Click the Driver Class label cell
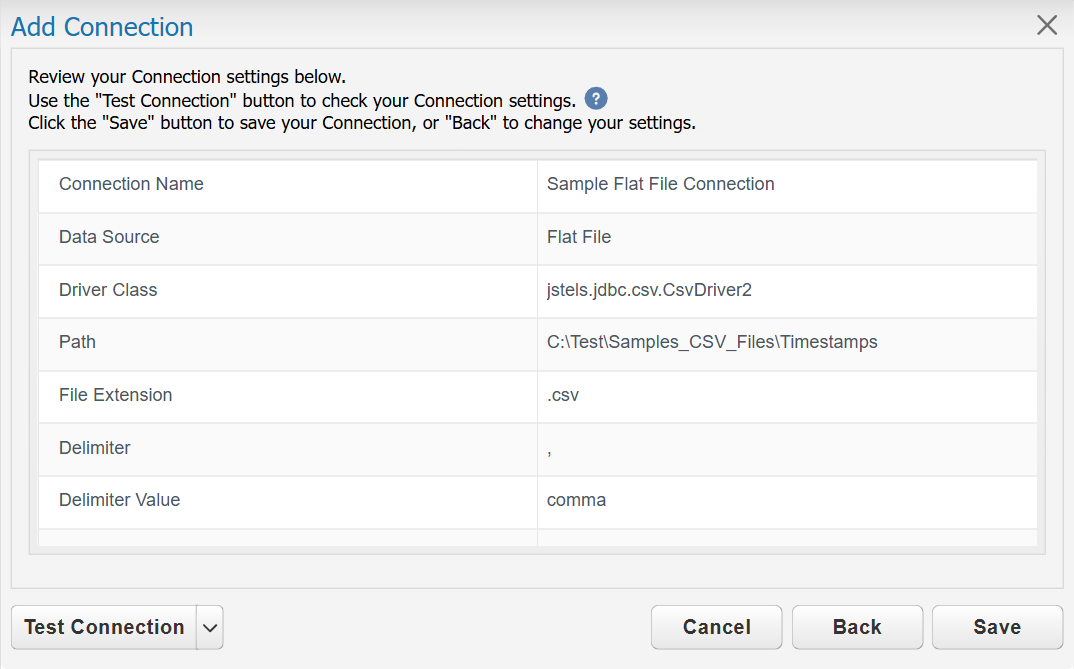Viewport: 1074px width, 669px height. [x=288, y=290]
